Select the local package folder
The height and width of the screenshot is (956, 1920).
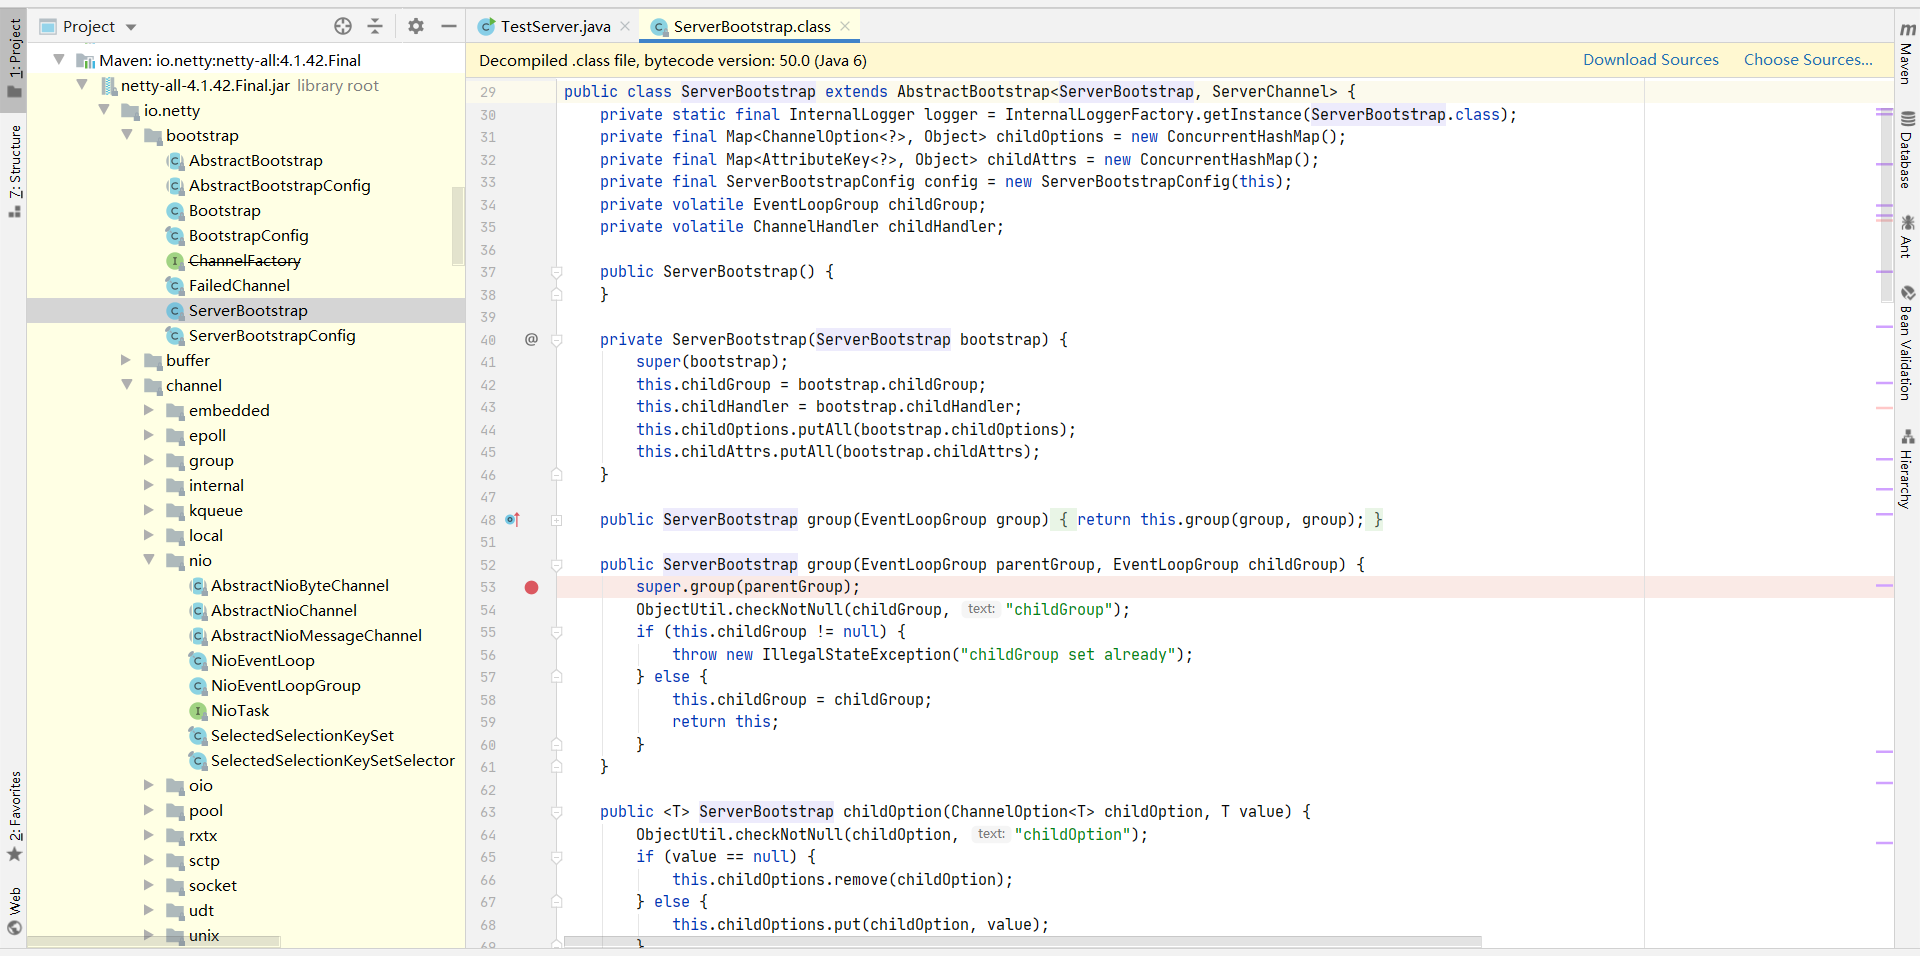click(x=205, y=536)
